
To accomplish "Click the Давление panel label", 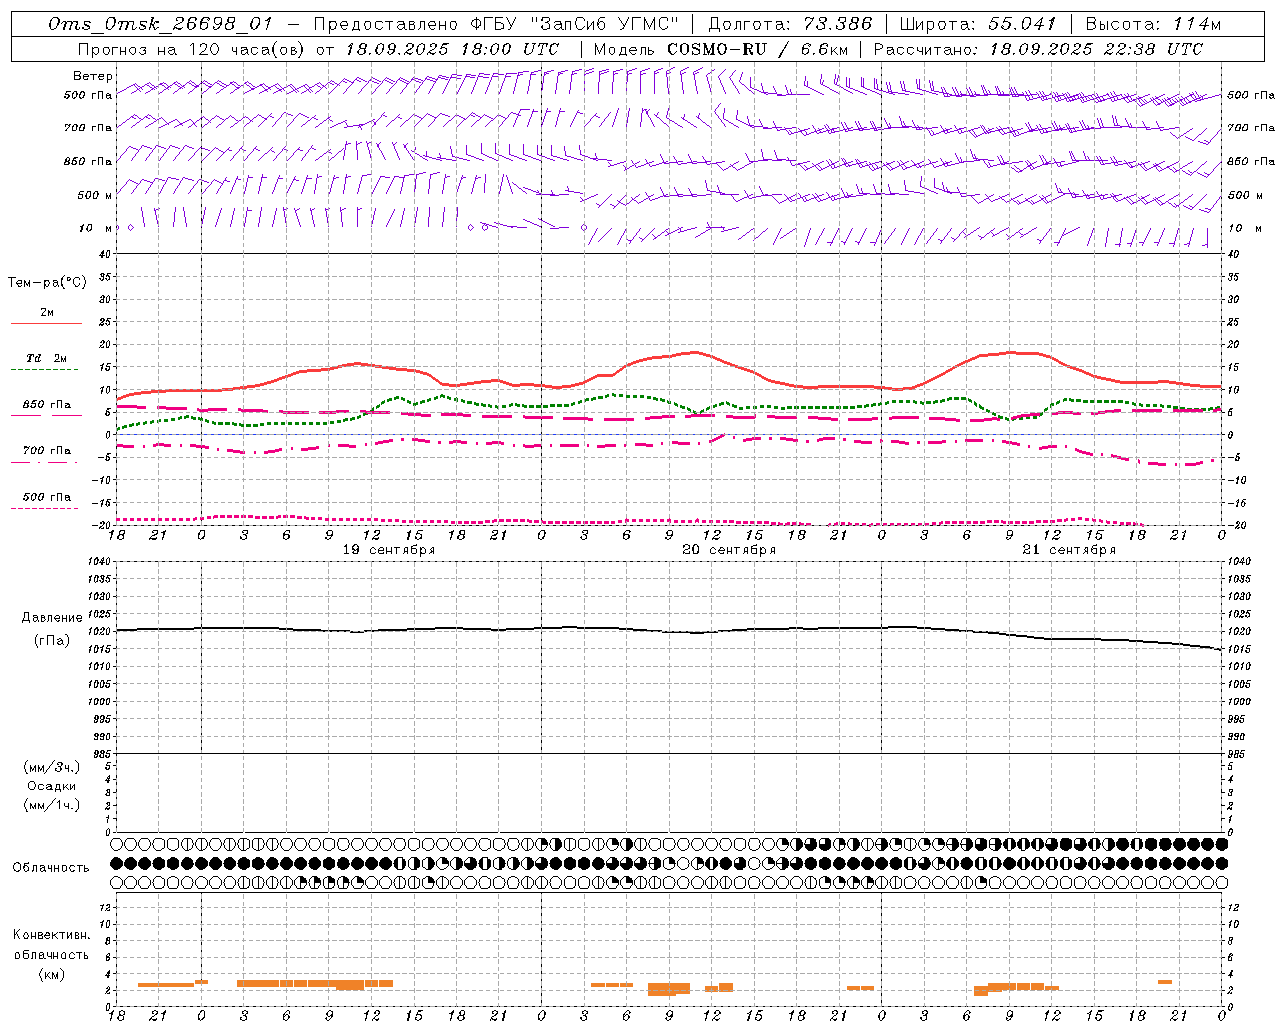I will click(x=52, y=618).
